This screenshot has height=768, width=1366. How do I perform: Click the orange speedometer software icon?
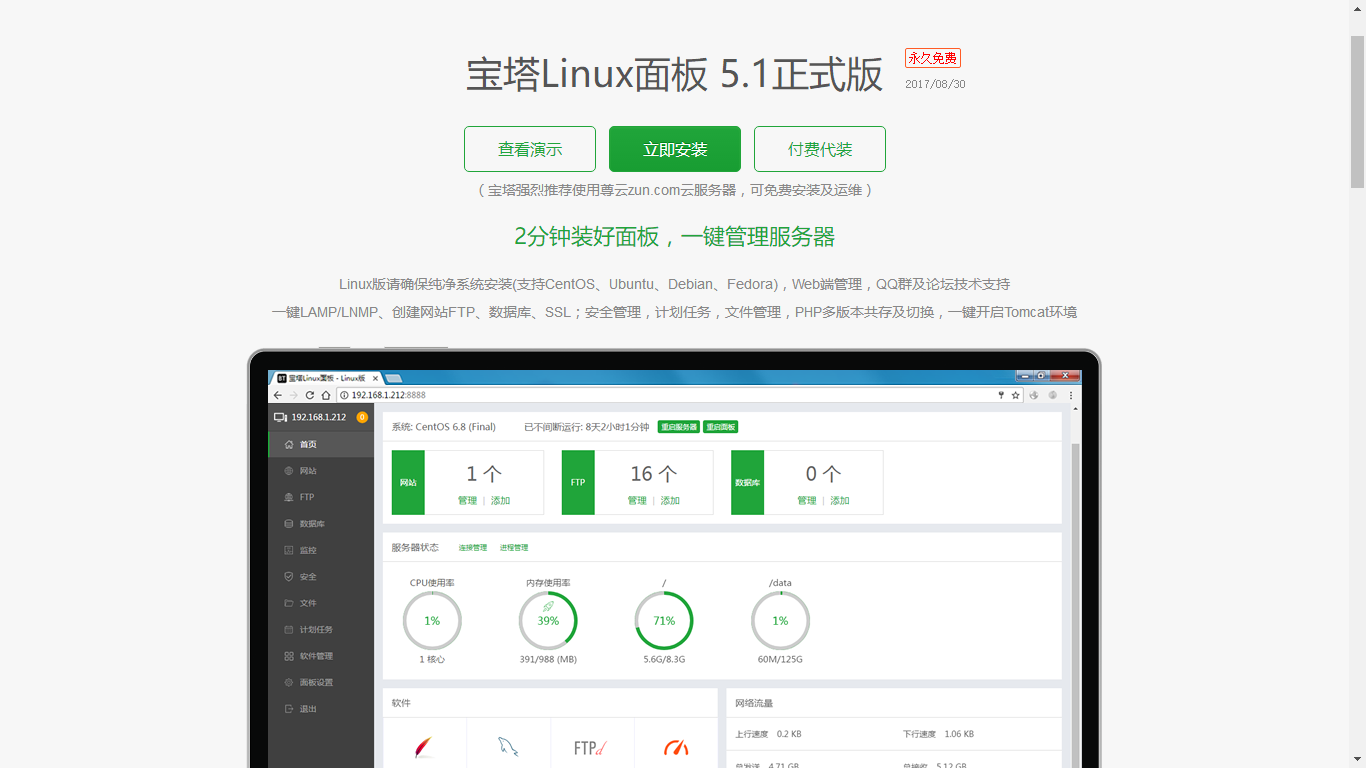pos(676,747)
